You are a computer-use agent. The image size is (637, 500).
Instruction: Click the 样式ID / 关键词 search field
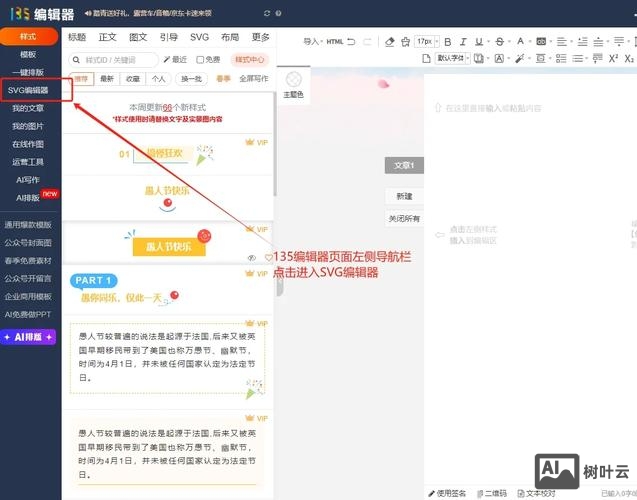[x=113, y=60]
